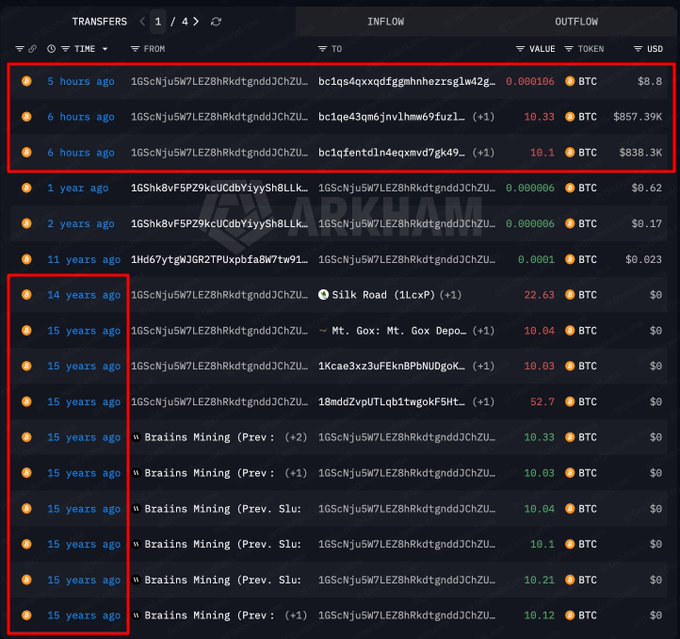The width and height of the screenshot is (680, 639).
Task: Open the '2 years ago' transaction
Action: click(81, 224)
